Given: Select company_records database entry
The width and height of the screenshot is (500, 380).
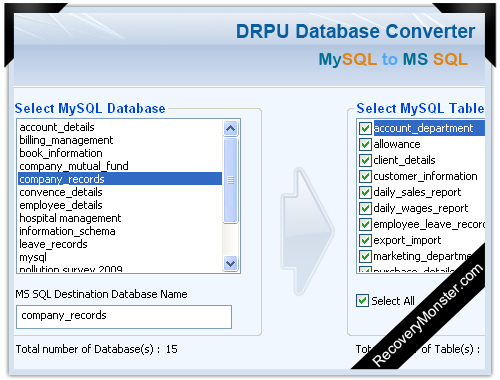Looking at the screenshot, I should [120, 179].
